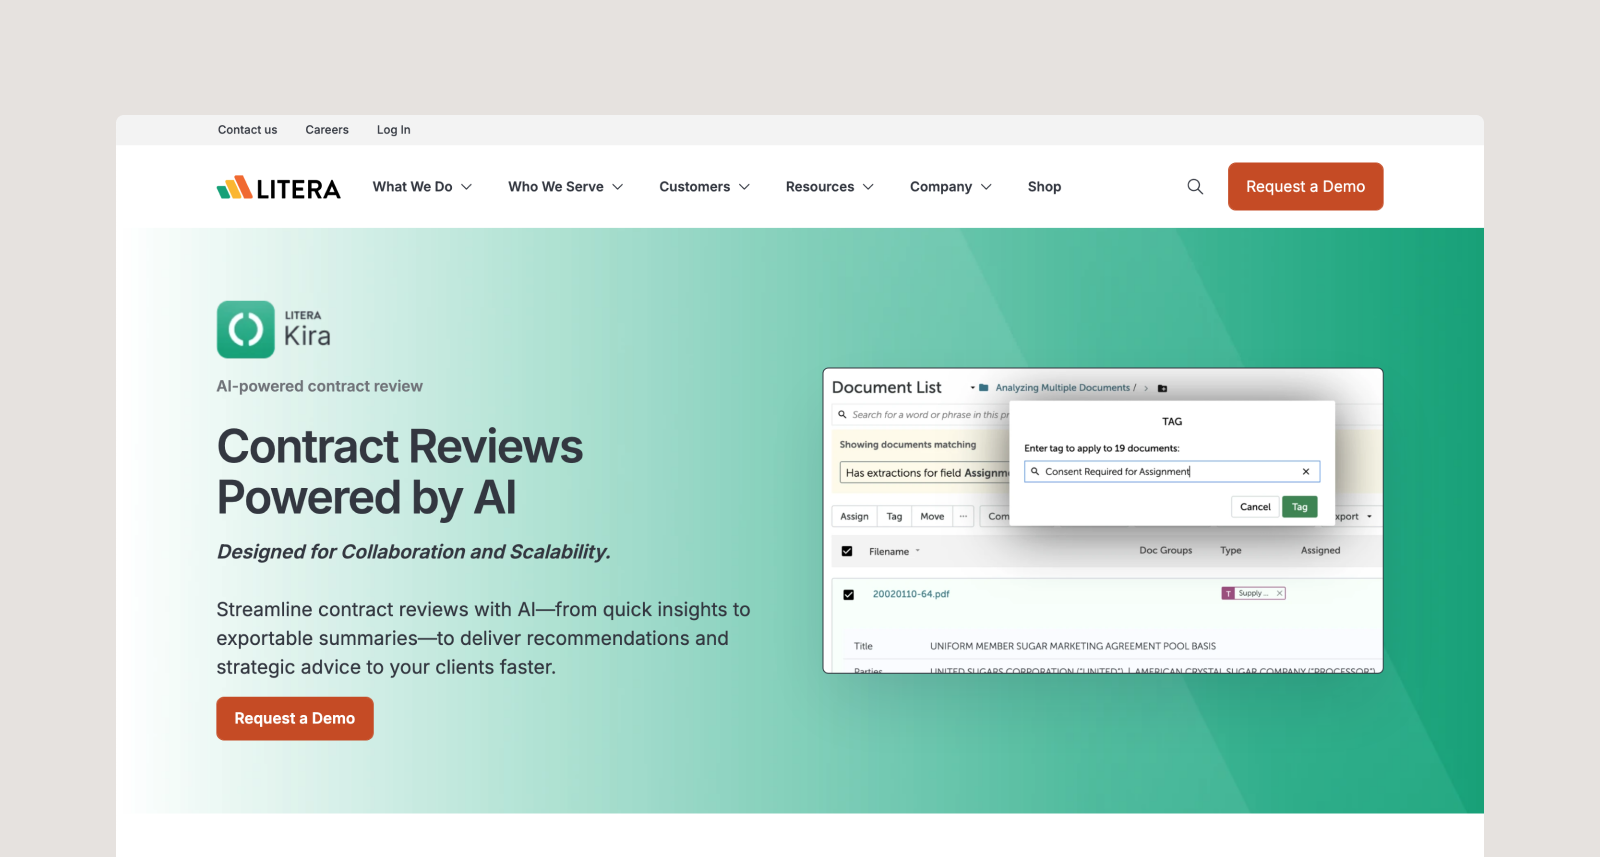1600x857 pixels.
Task: Toggle the select-all checkbox beside Filename
Action: pyautogui.click(x=847, y=551)
